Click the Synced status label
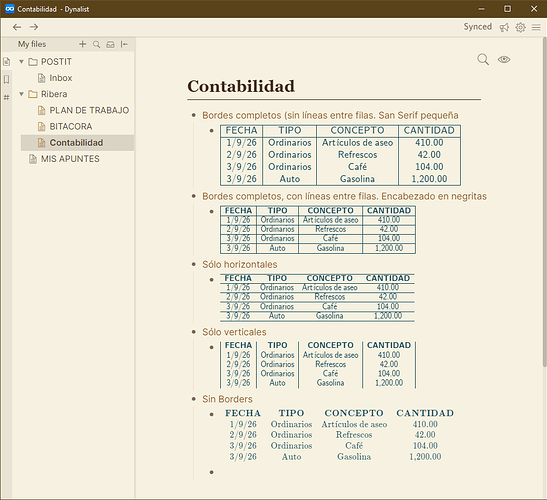Screen dimensions: 547x500 [x=478, y=27]
